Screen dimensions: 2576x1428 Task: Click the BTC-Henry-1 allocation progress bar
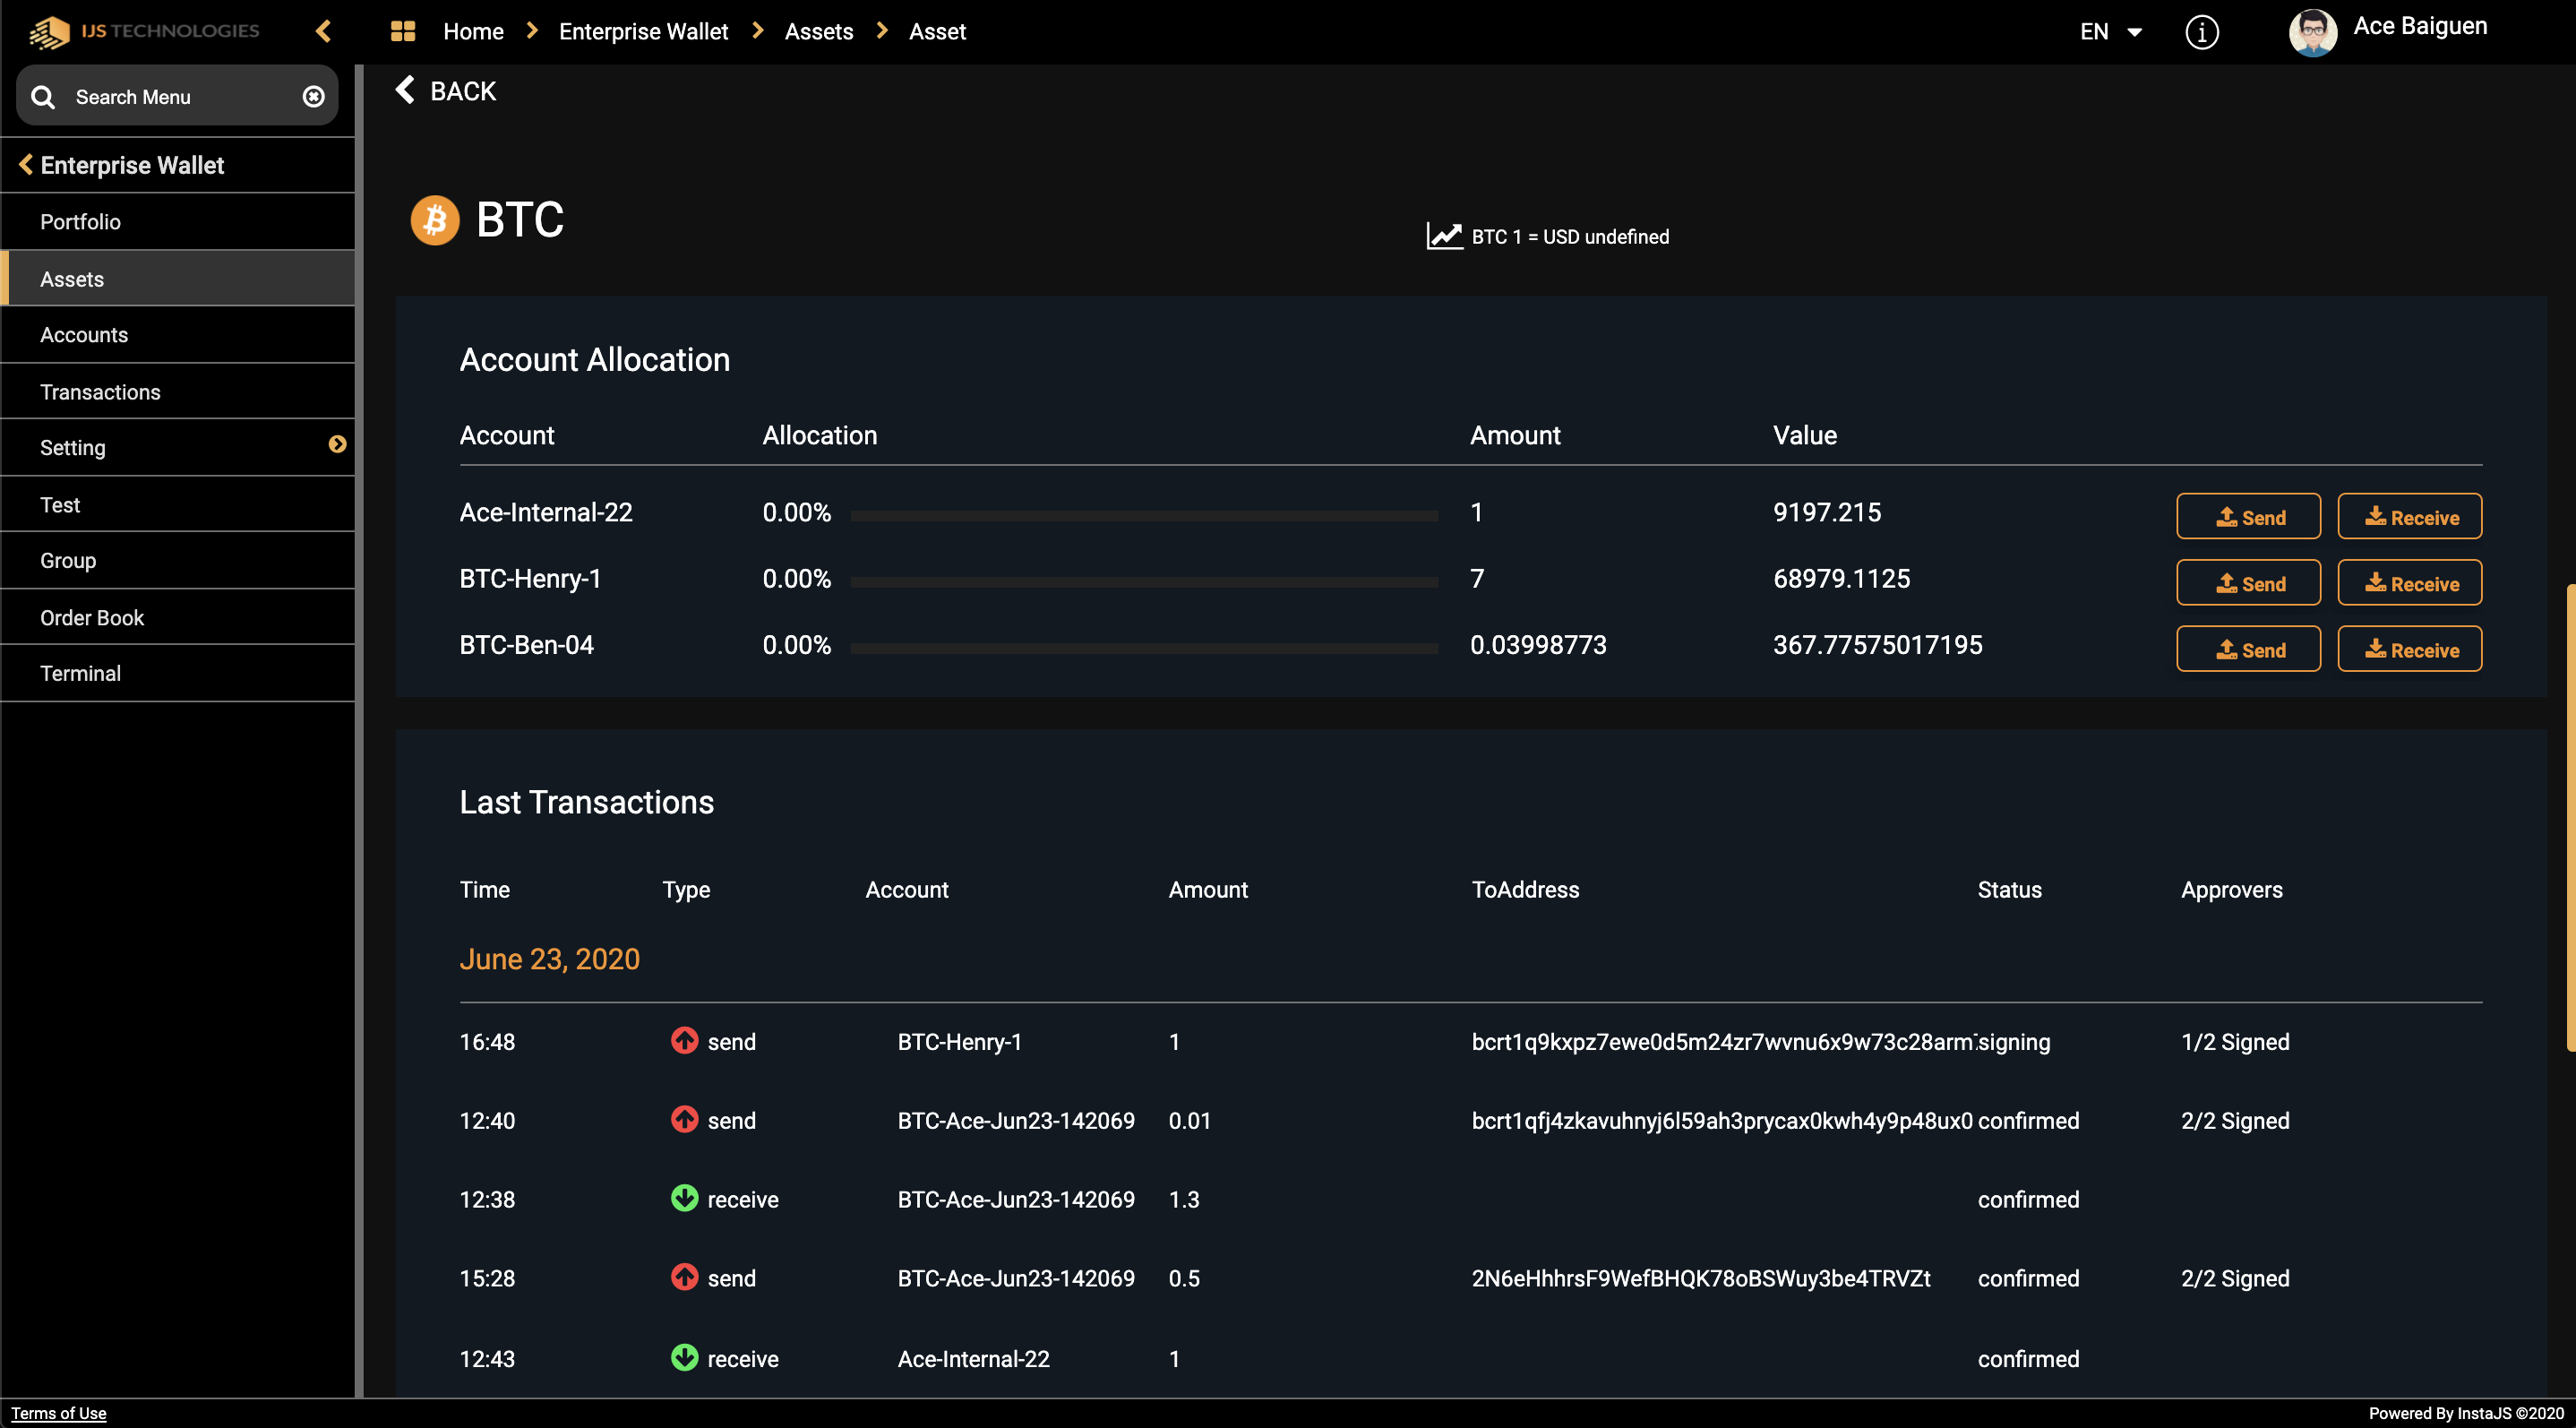click(1143, 581)
